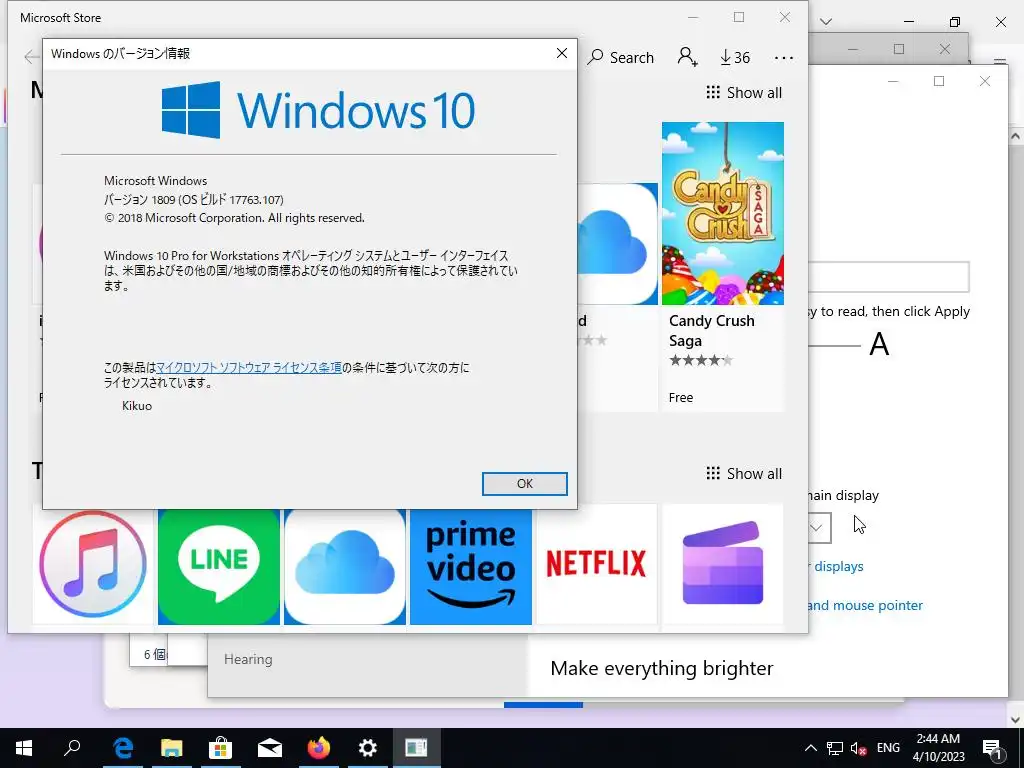
Task: Open the Candy Crush Saga app tile
Action: pos(722,266)
